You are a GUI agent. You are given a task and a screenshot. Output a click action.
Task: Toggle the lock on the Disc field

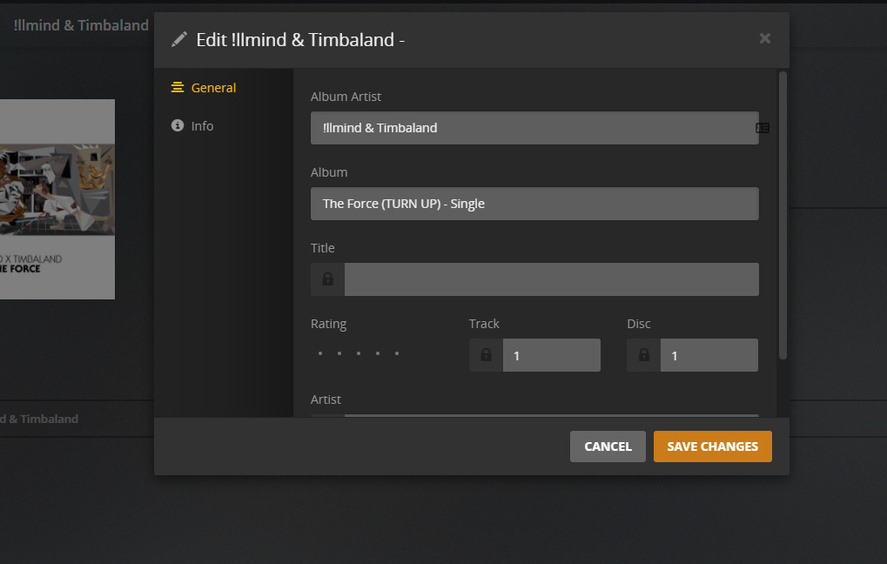pos(644,355)
